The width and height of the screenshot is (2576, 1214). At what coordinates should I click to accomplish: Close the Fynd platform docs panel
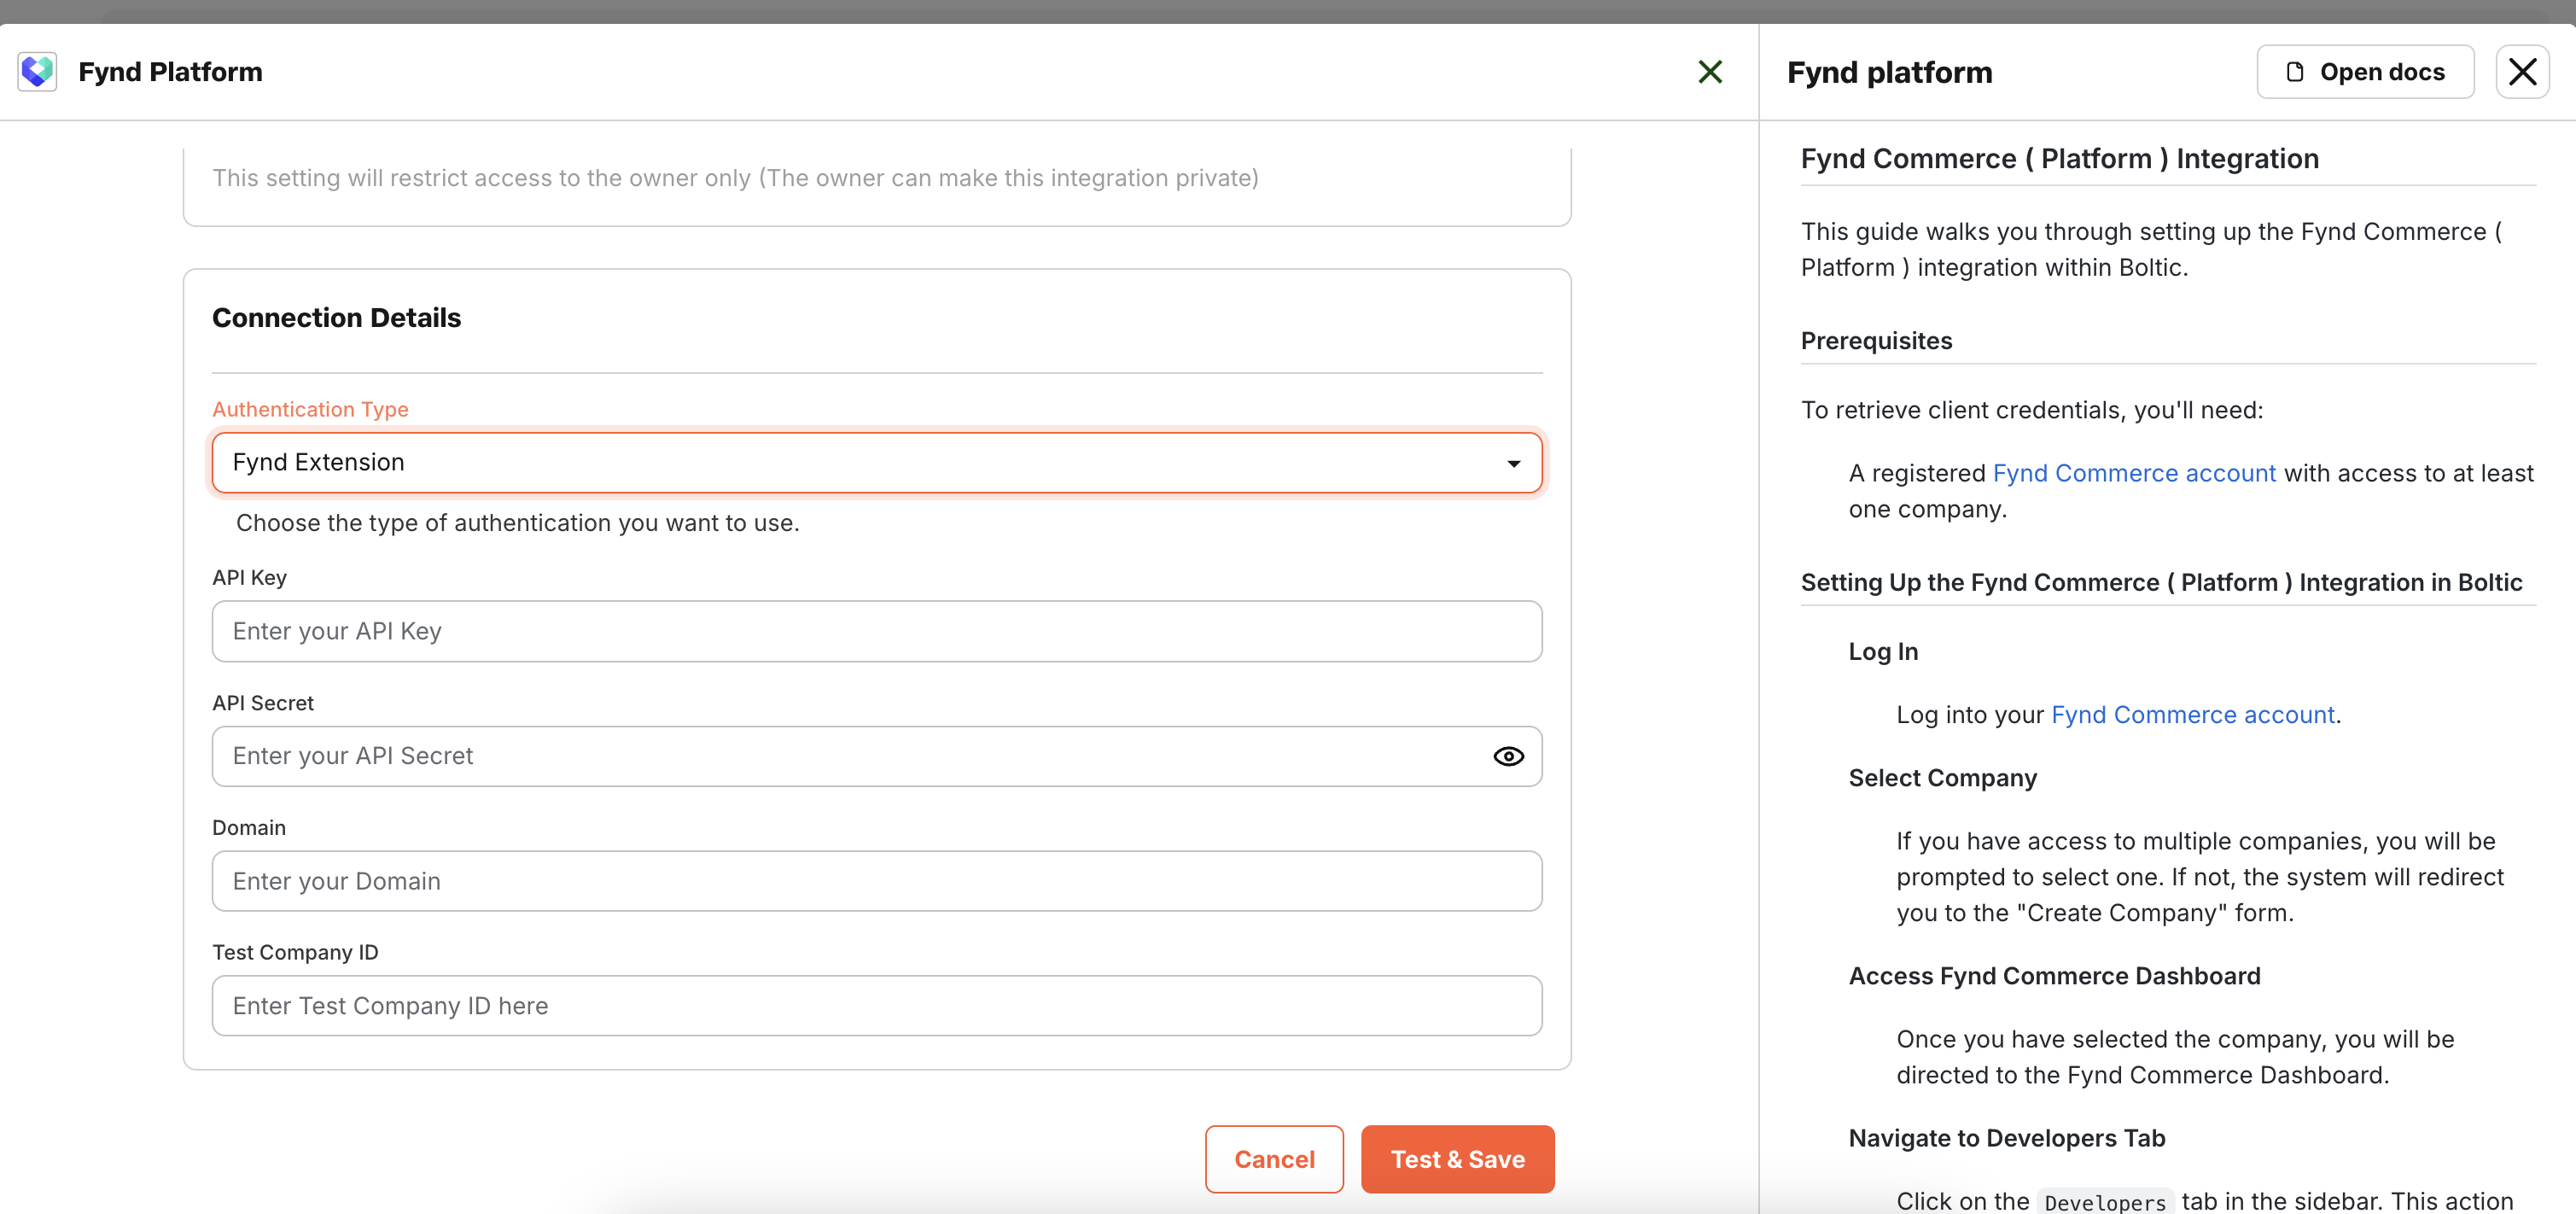2522,72
